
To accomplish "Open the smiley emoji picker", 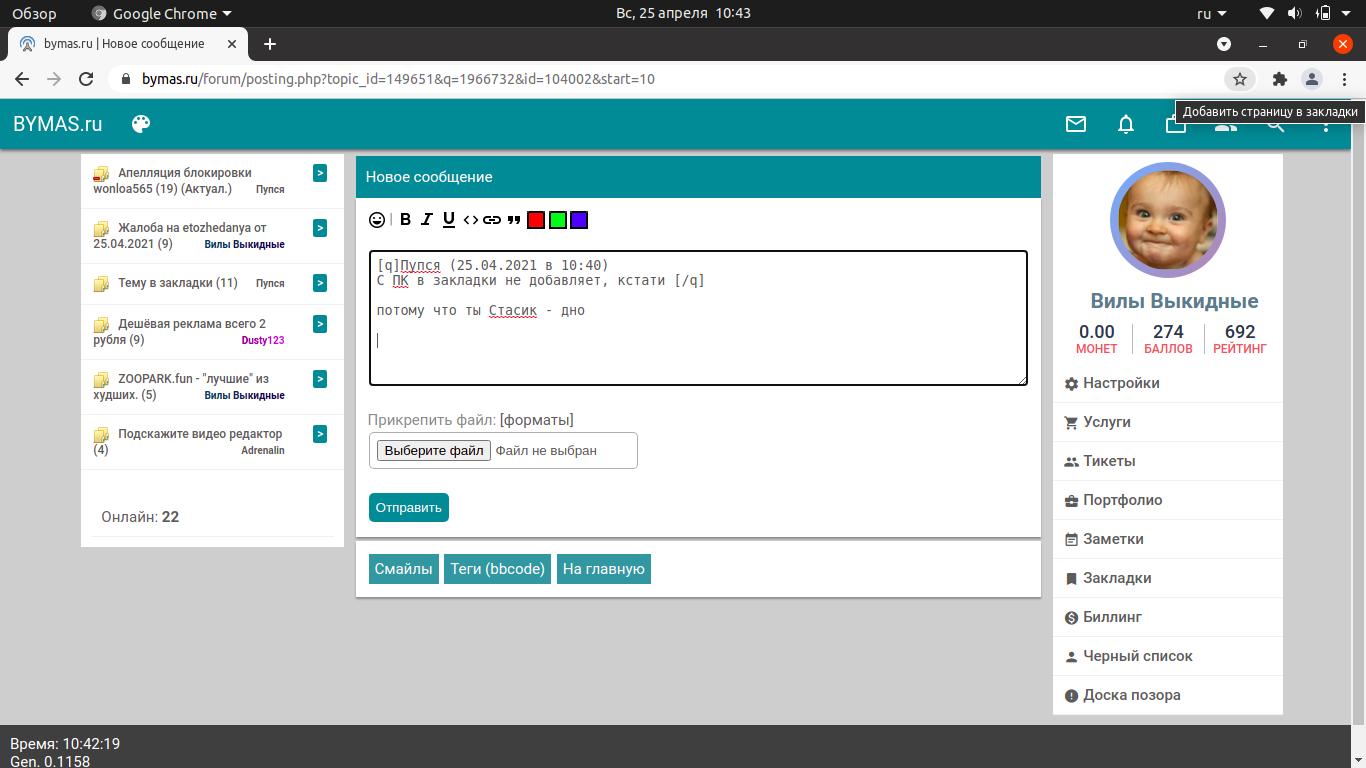I will click(377, 220).
